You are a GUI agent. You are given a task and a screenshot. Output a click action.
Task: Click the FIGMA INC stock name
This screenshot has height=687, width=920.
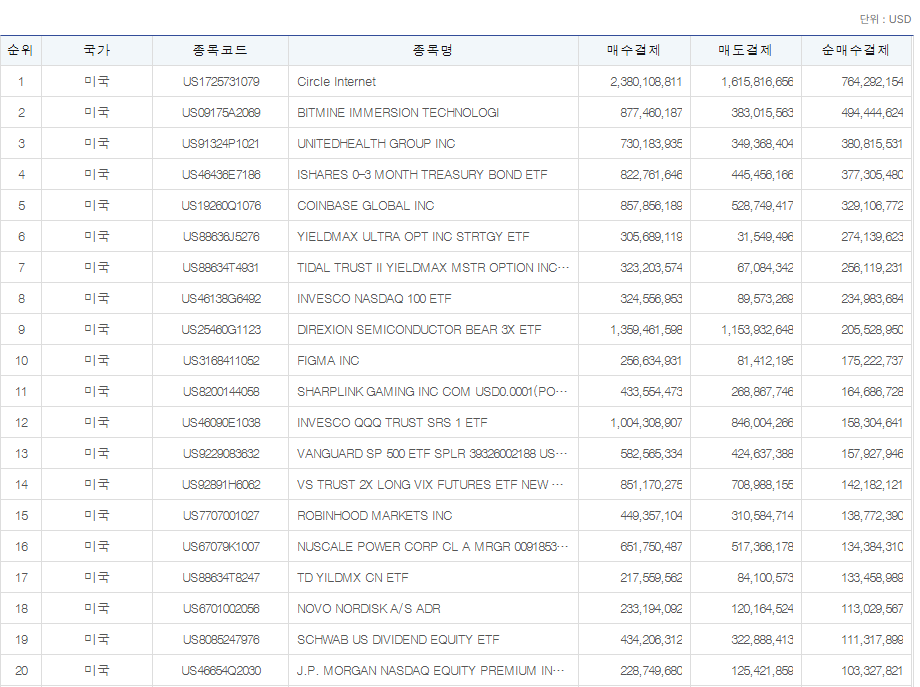click(328, 361)
